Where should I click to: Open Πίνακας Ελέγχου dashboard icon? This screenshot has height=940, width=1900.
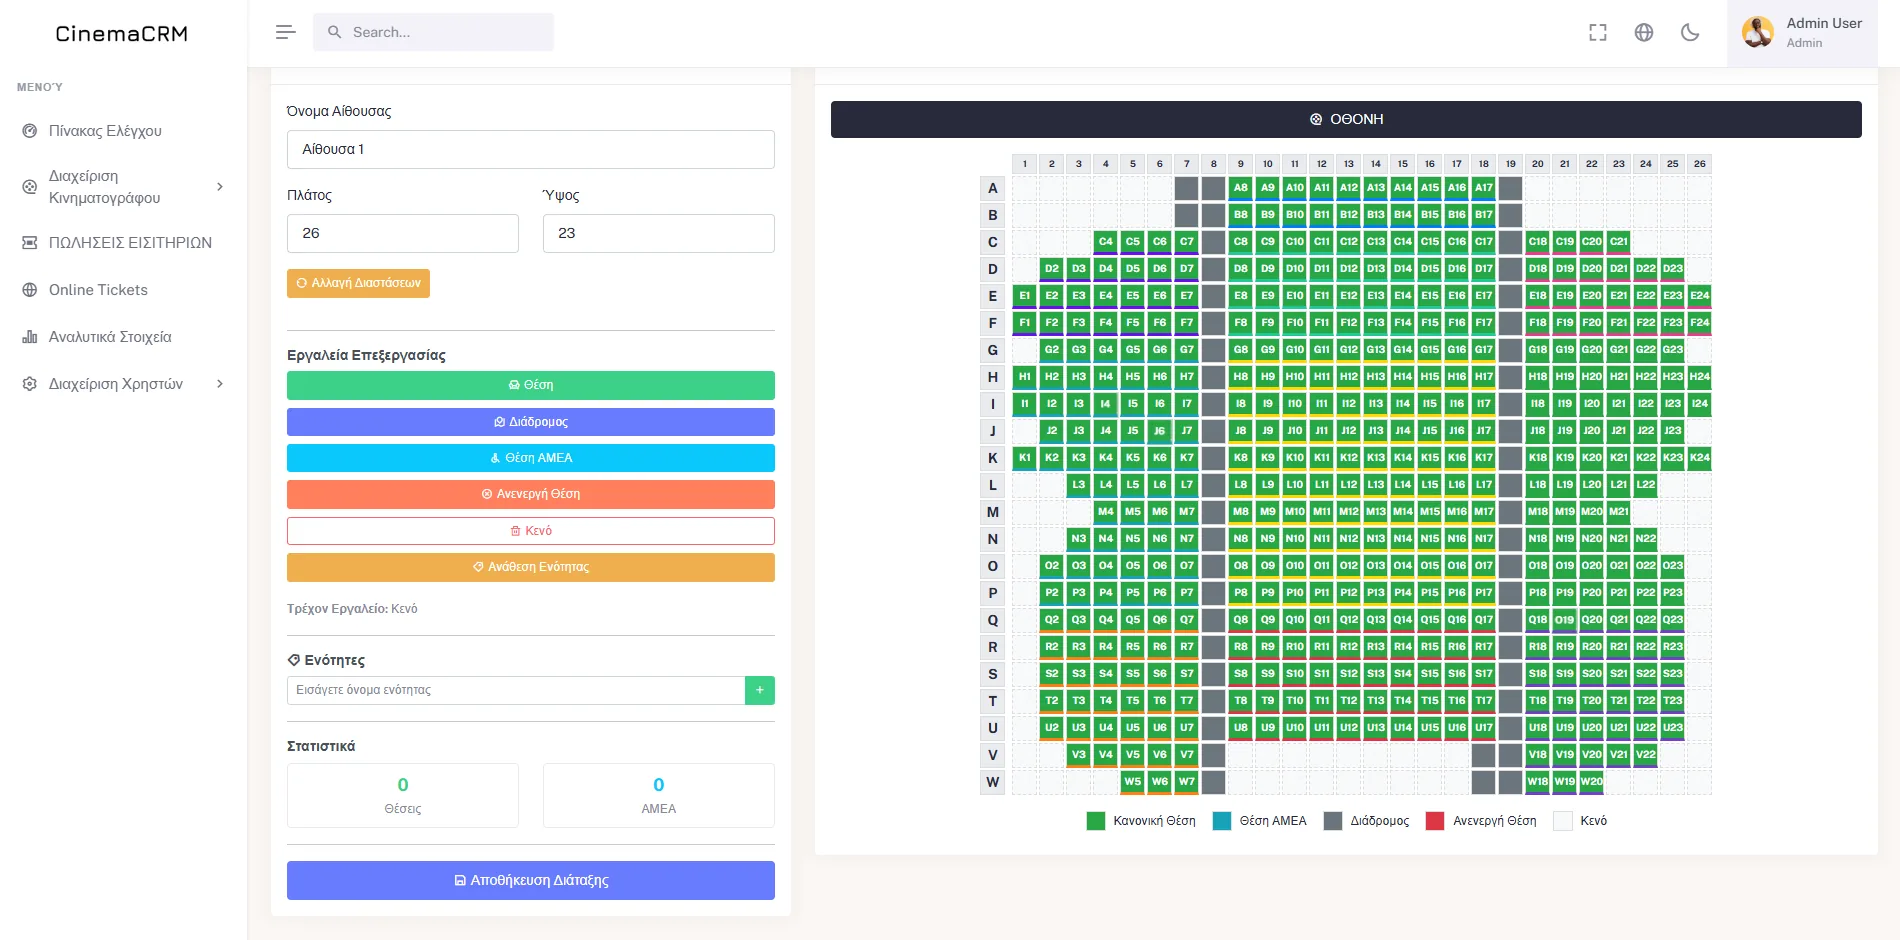point(30,131)
